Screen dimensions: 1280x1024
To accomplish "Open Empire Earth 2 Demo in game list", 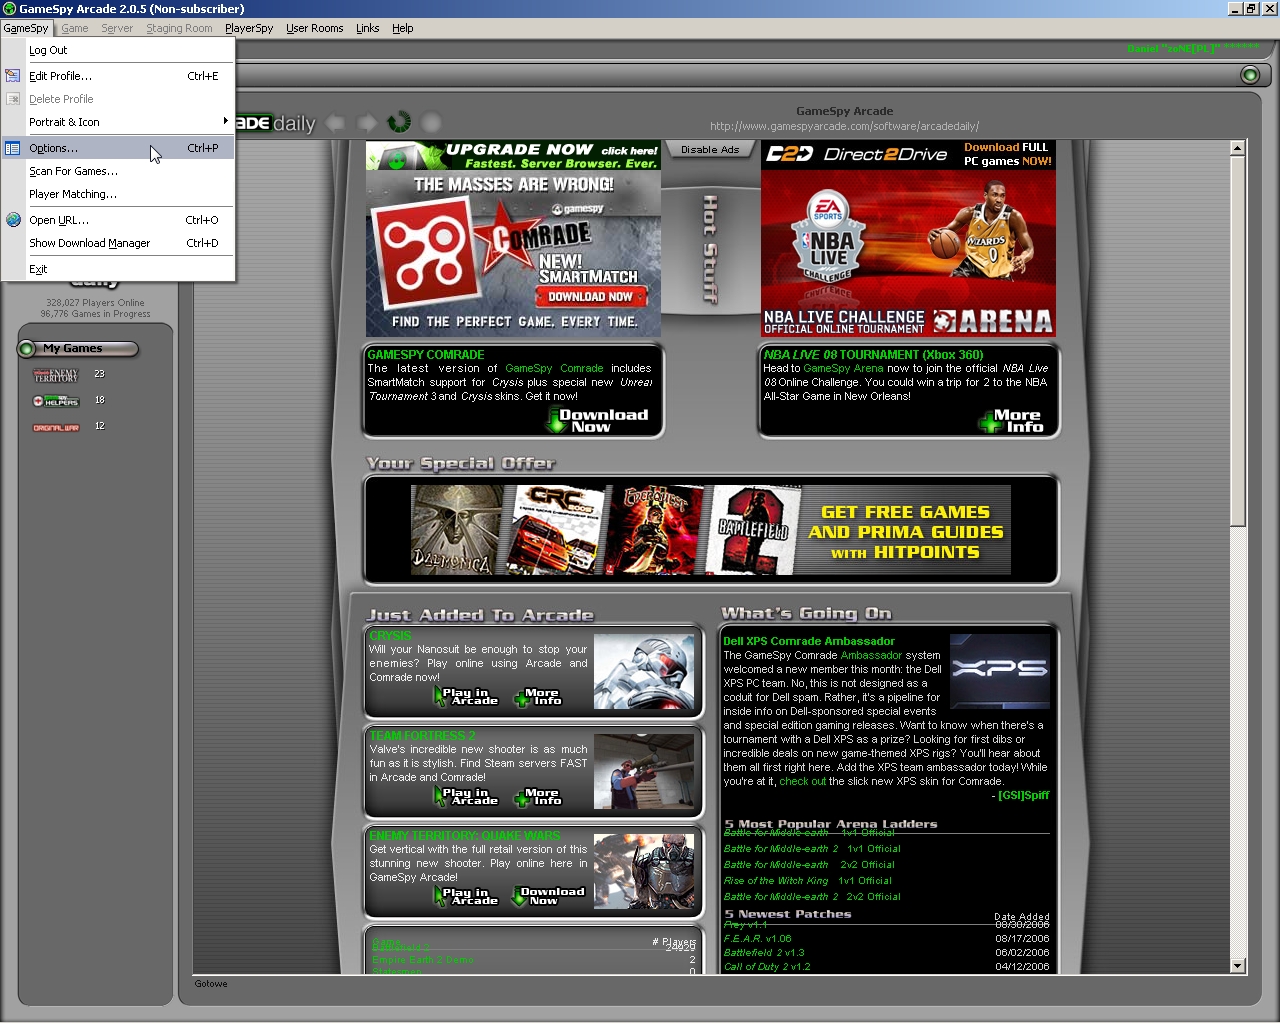I will [423, 960].
